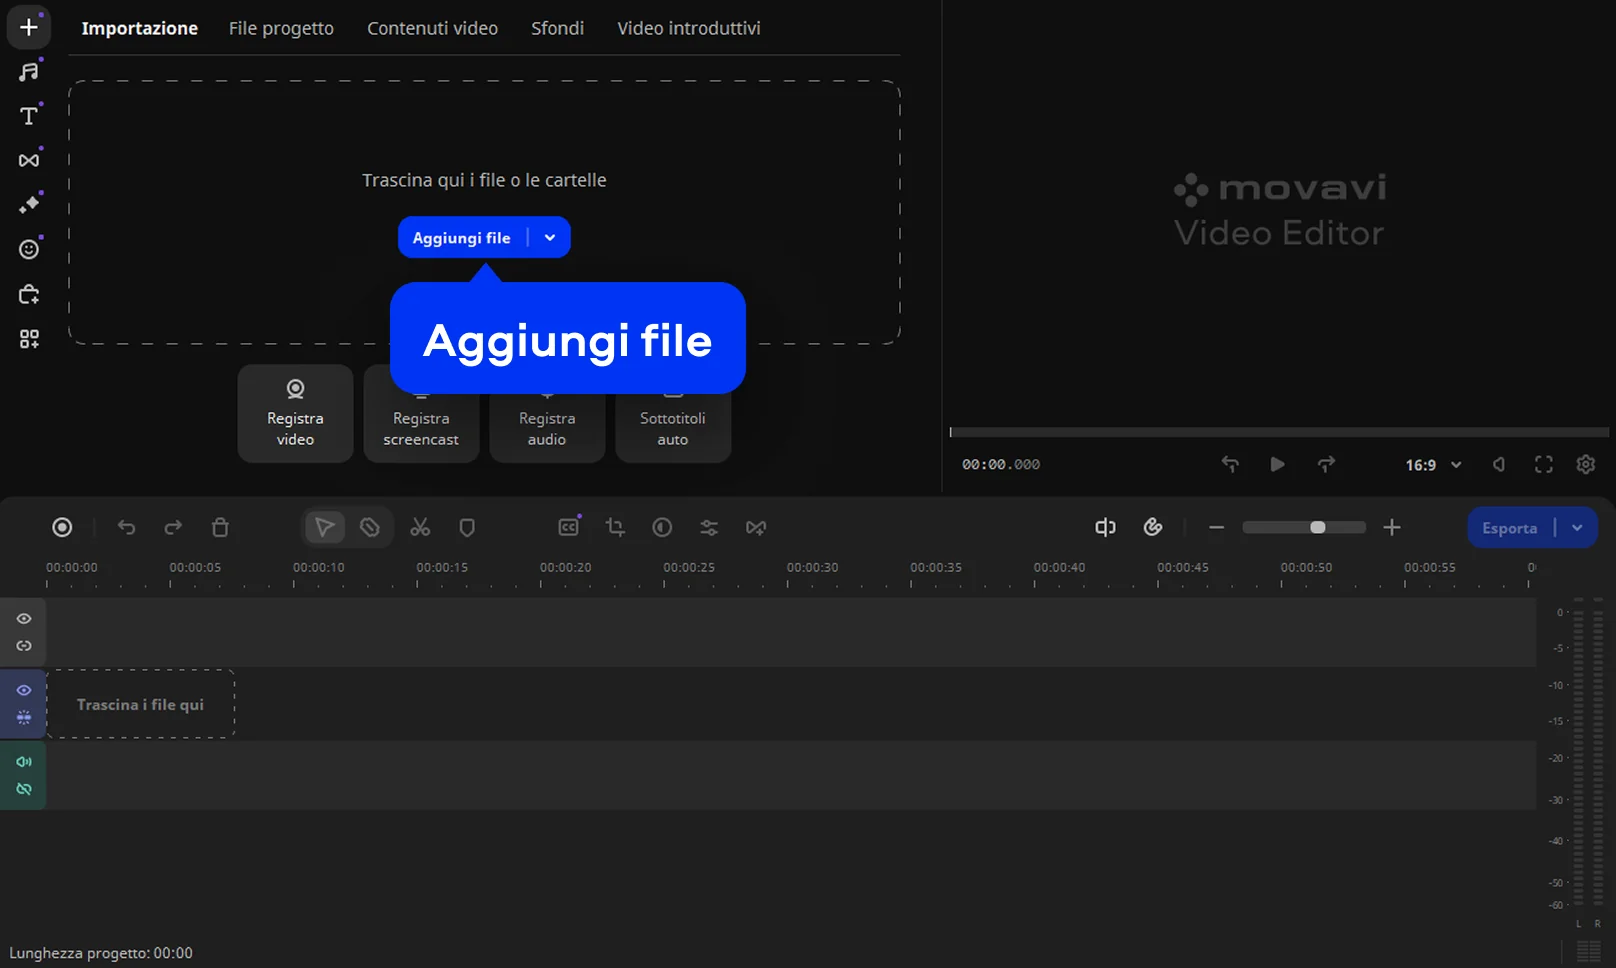The image size is (1616, 968).
Task: Open the Sfondi tab
Action: 557,28
